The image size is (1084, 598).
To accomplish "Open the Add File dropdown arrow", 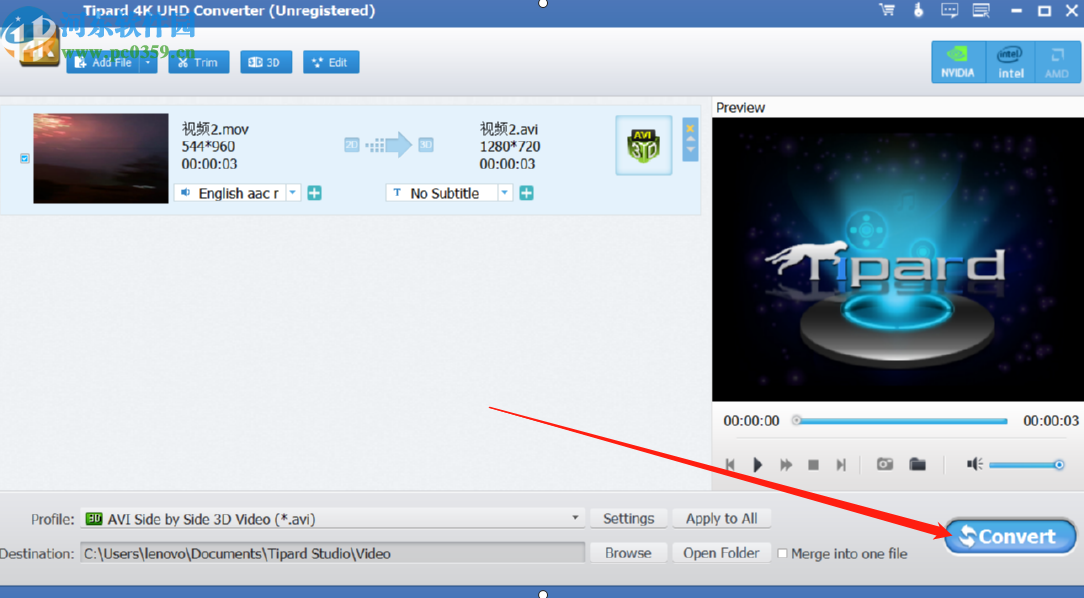I will 148,62.
